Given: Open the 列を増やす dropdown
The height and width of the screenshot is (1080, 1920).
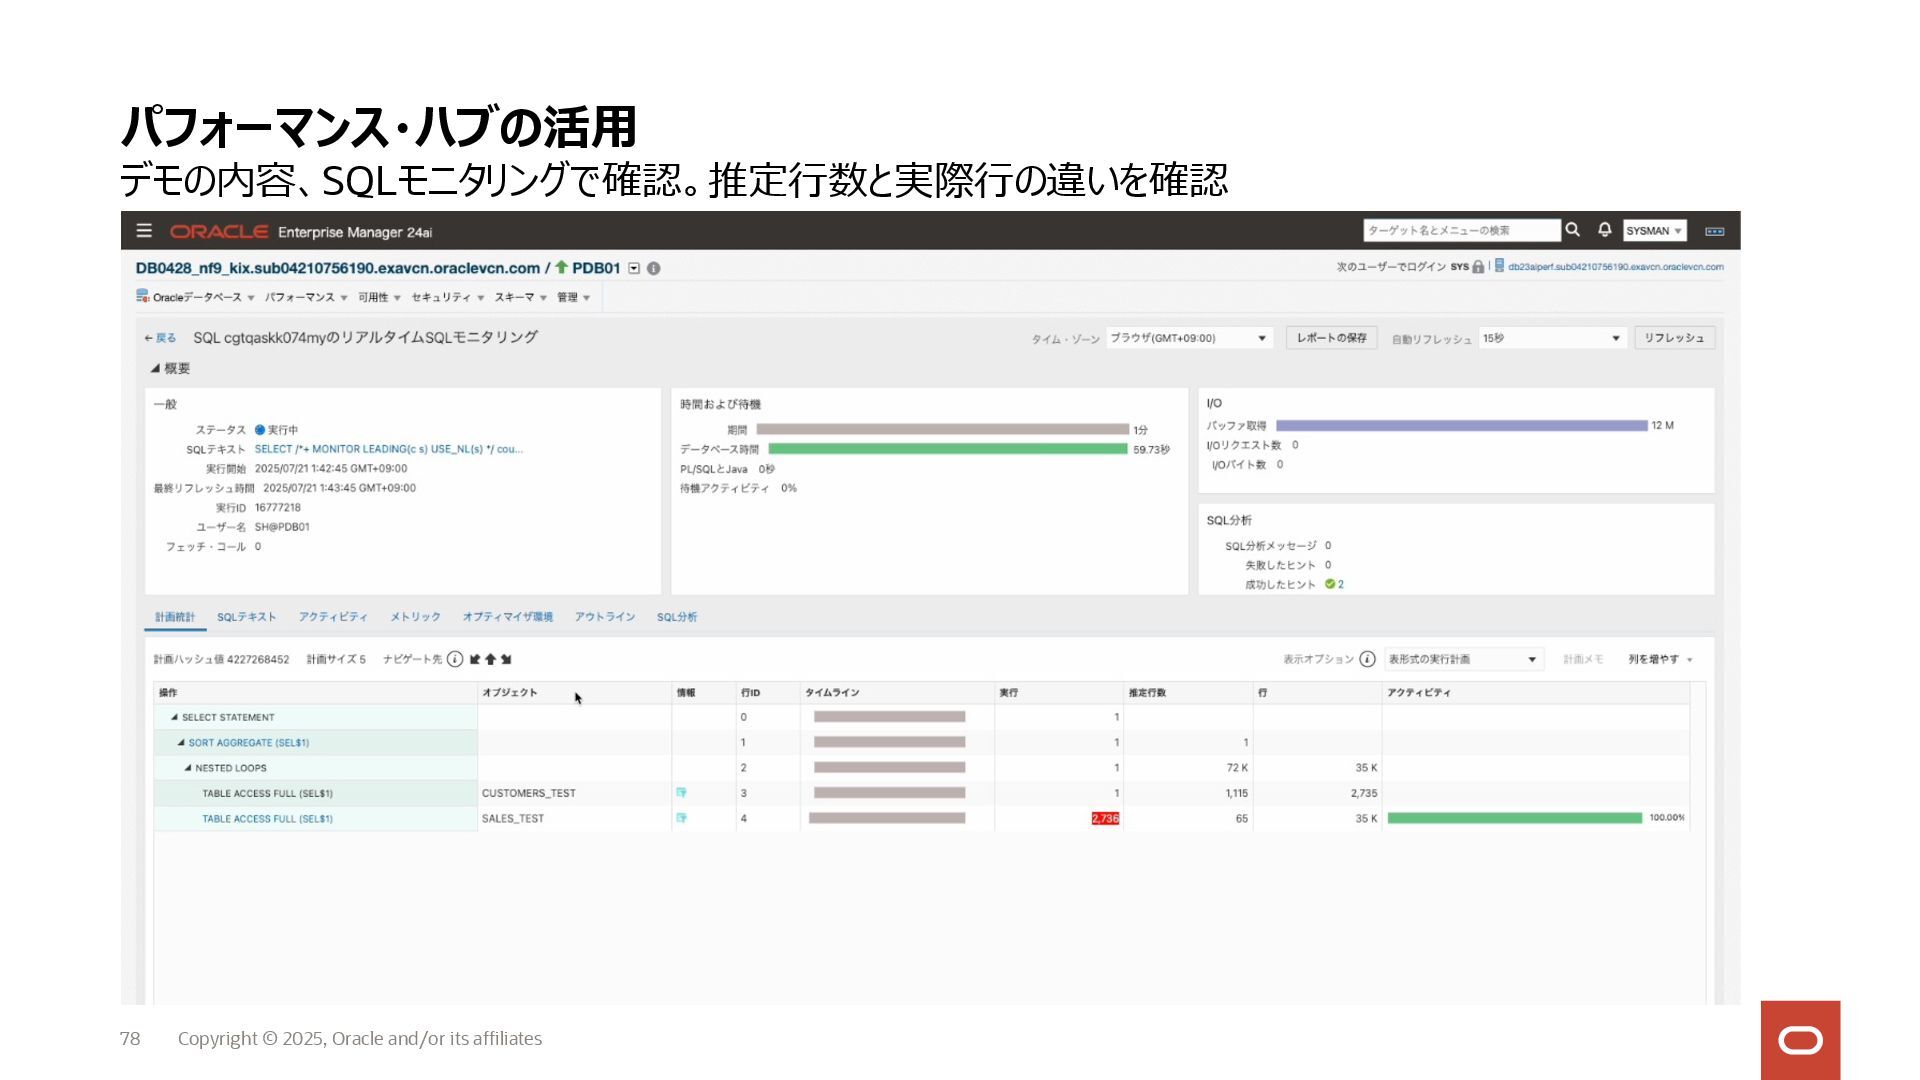Looking at the screenshot, I should tap(1660, 659).
